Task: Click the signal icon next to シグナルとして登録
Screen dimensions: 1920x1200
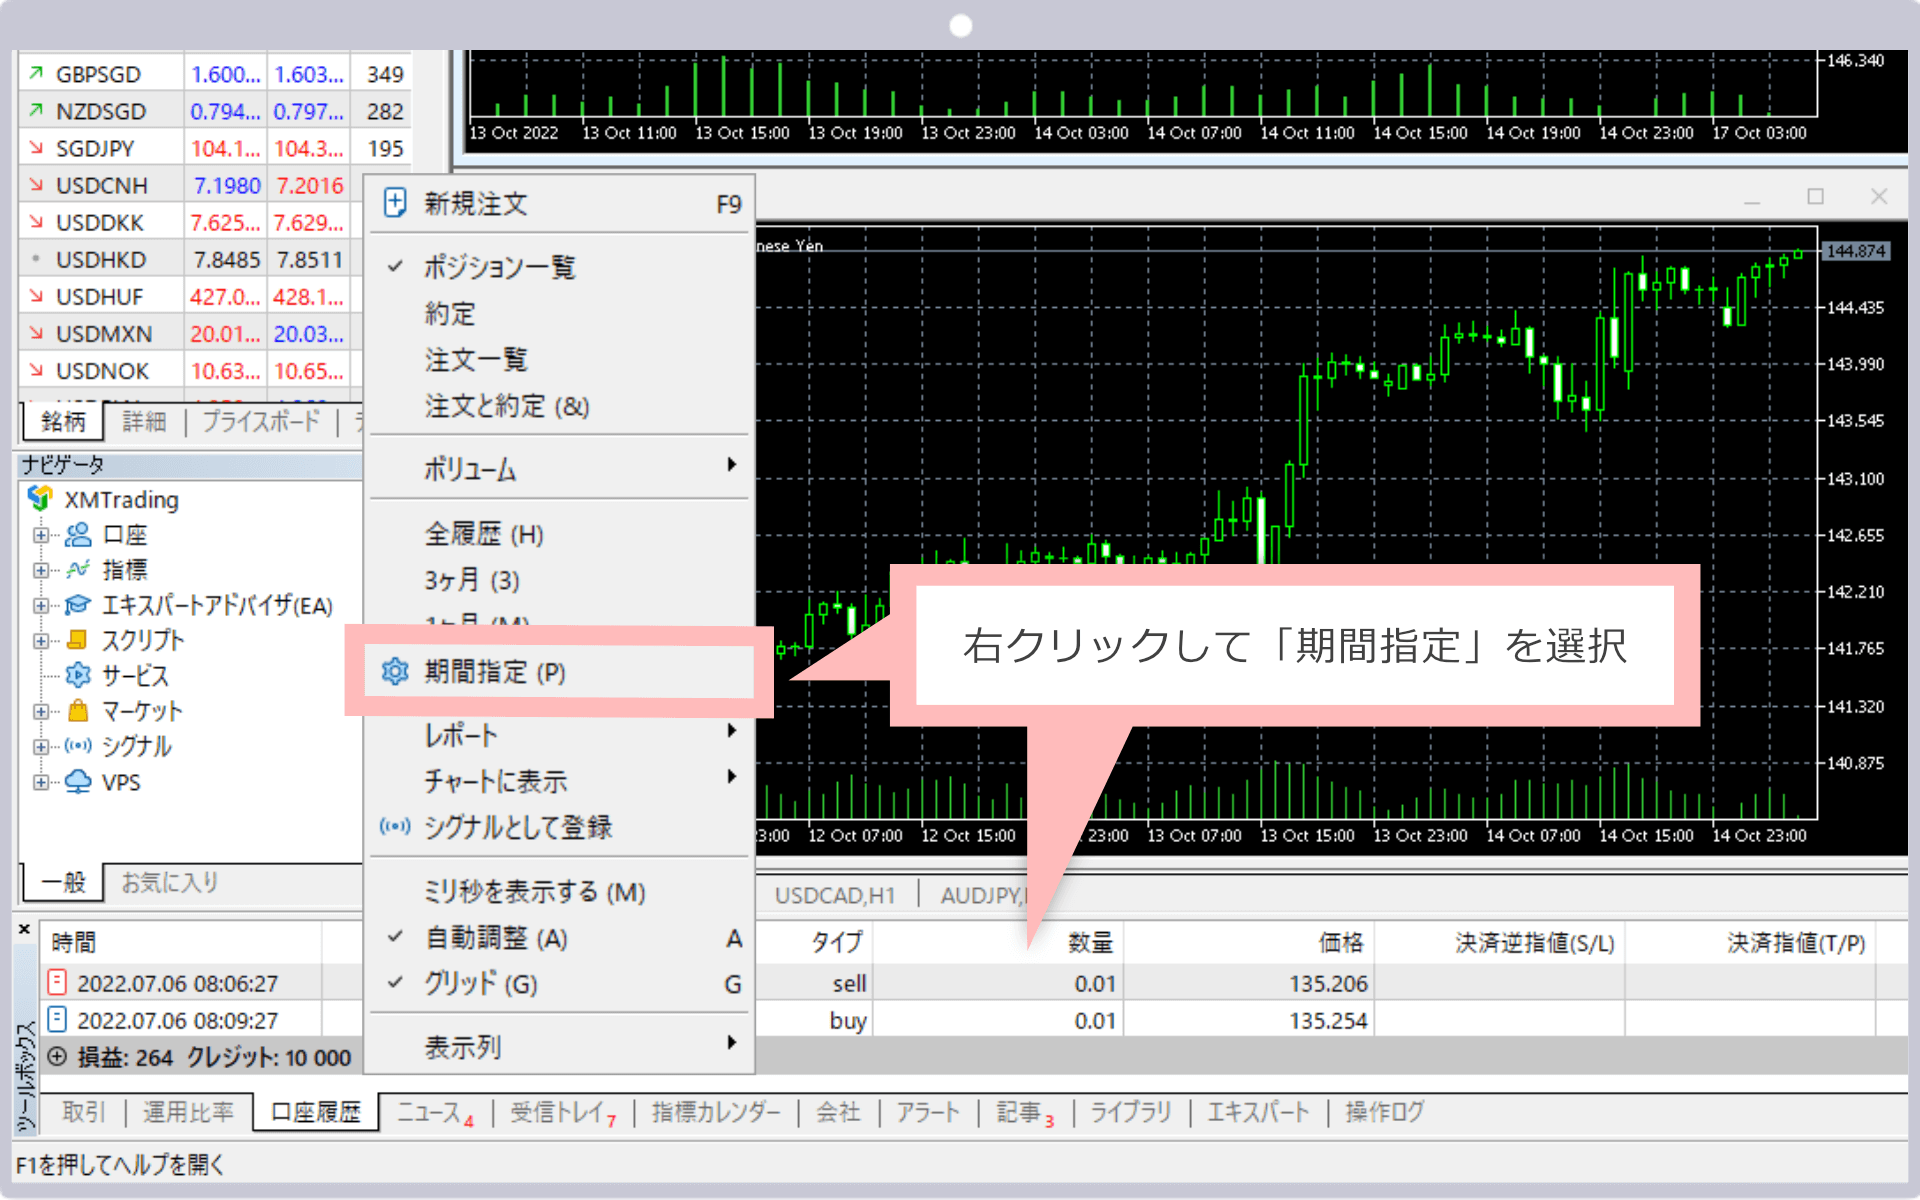Action: 395,827
